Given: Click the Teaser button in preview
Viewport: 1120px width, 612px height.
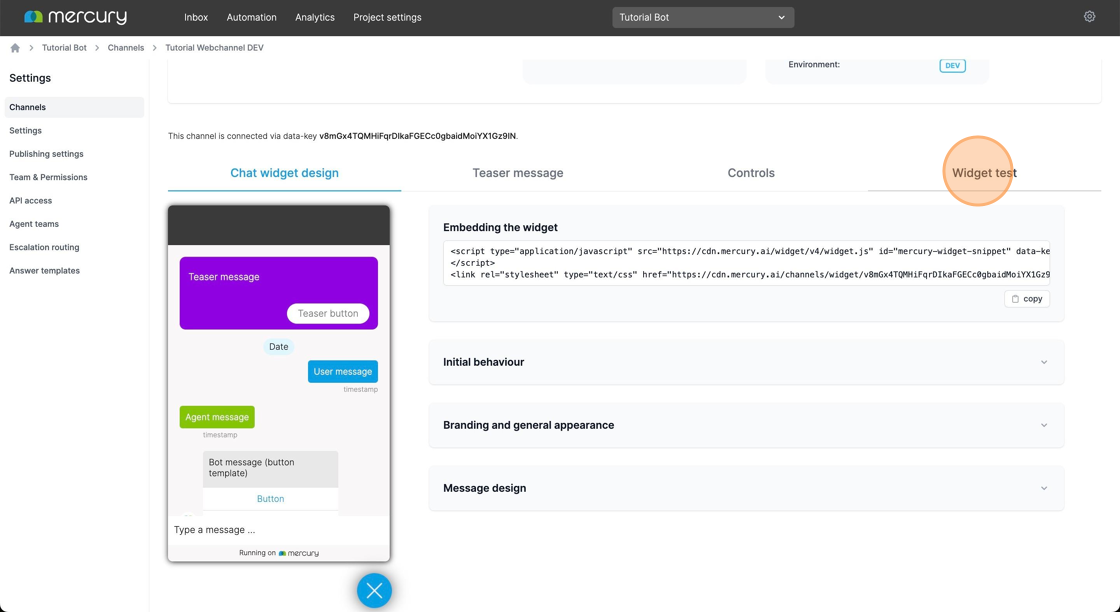Looking at the screenshot, I should click(x=328, y=313).
